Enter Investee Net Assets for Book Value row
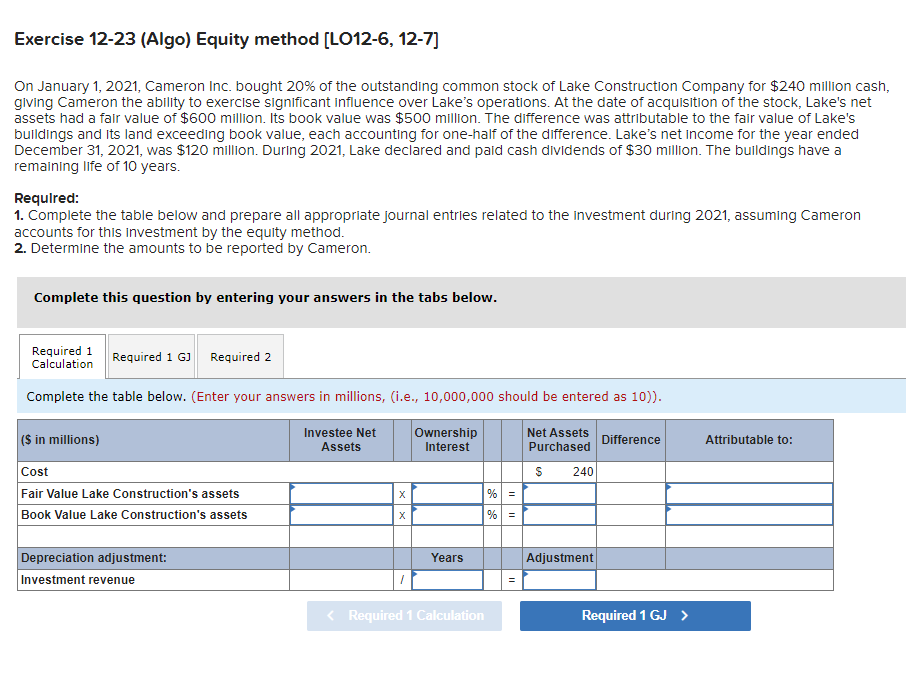 (x=341, y=515)
